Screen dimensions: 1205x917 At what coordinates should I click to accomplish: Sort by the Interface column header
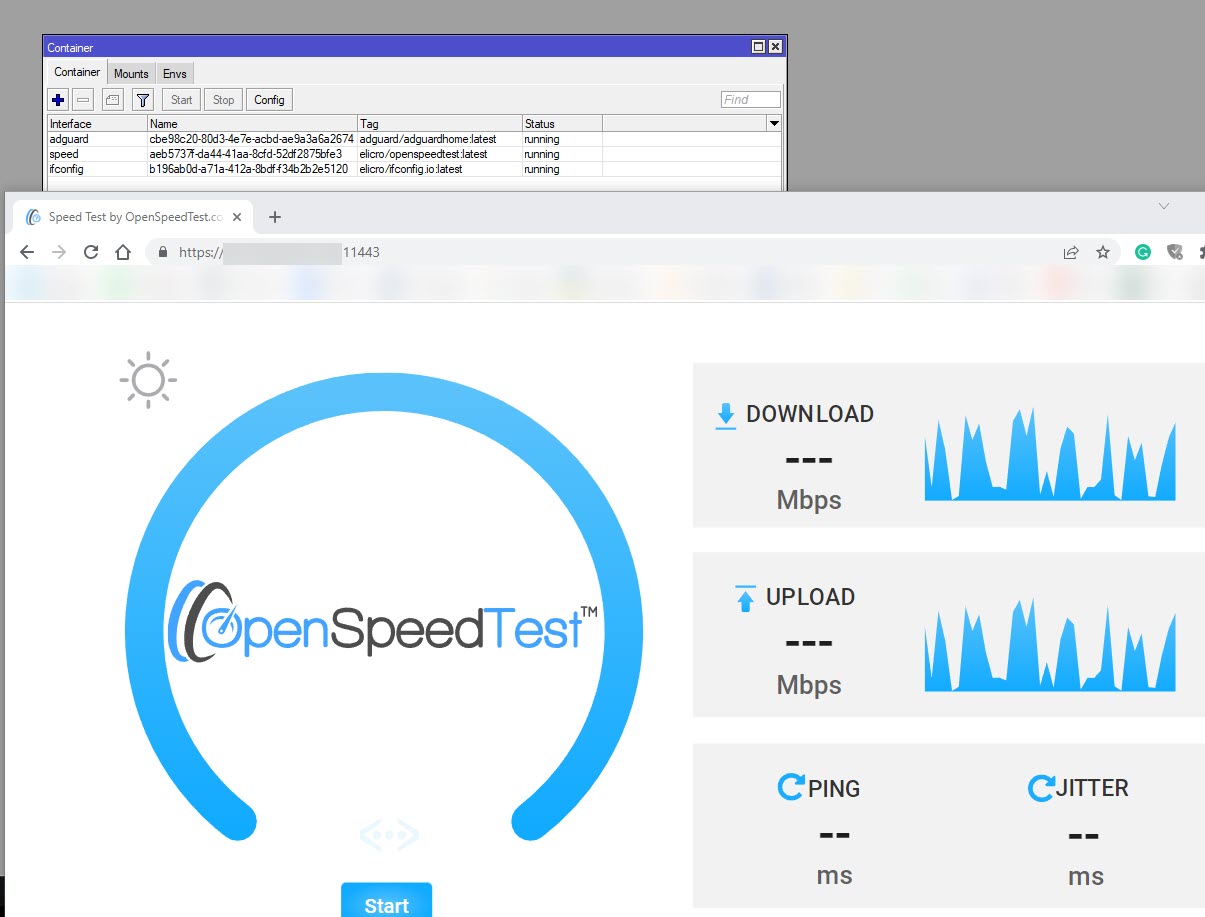[x=97, y=124]
